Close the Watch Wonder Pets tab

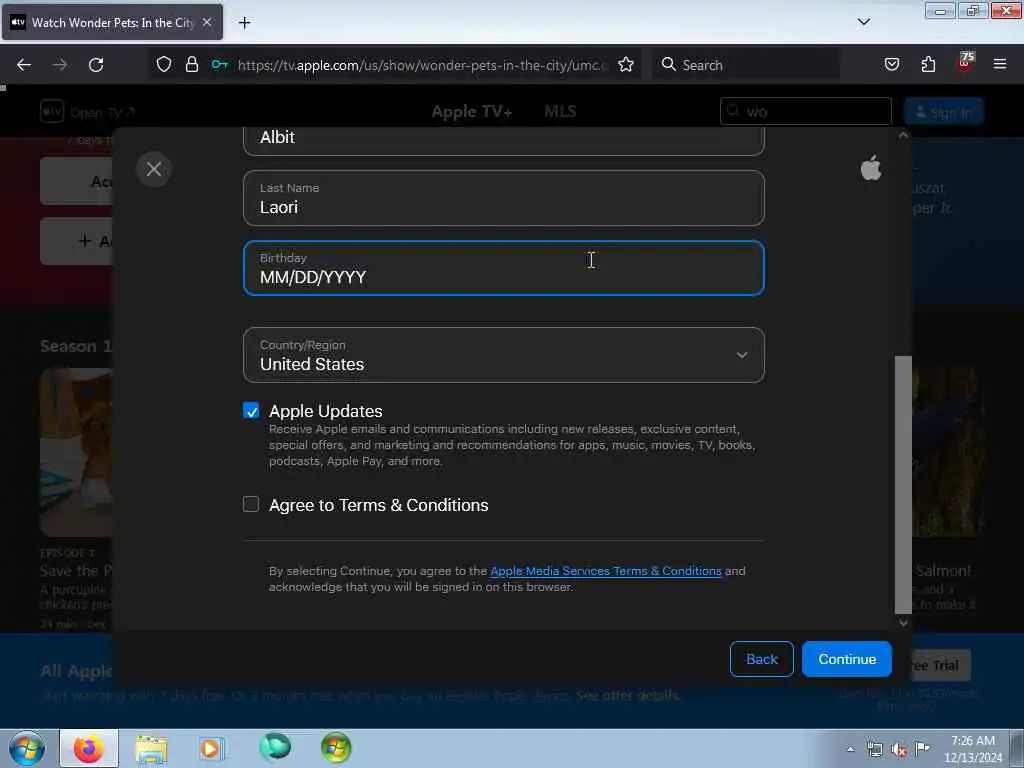[207, 22]
